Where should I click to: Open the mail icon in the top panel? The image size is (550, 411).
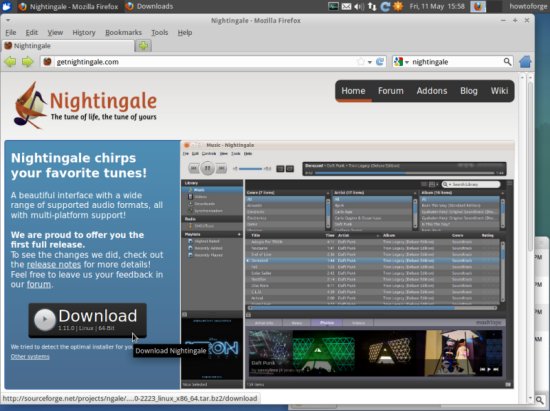346,6
